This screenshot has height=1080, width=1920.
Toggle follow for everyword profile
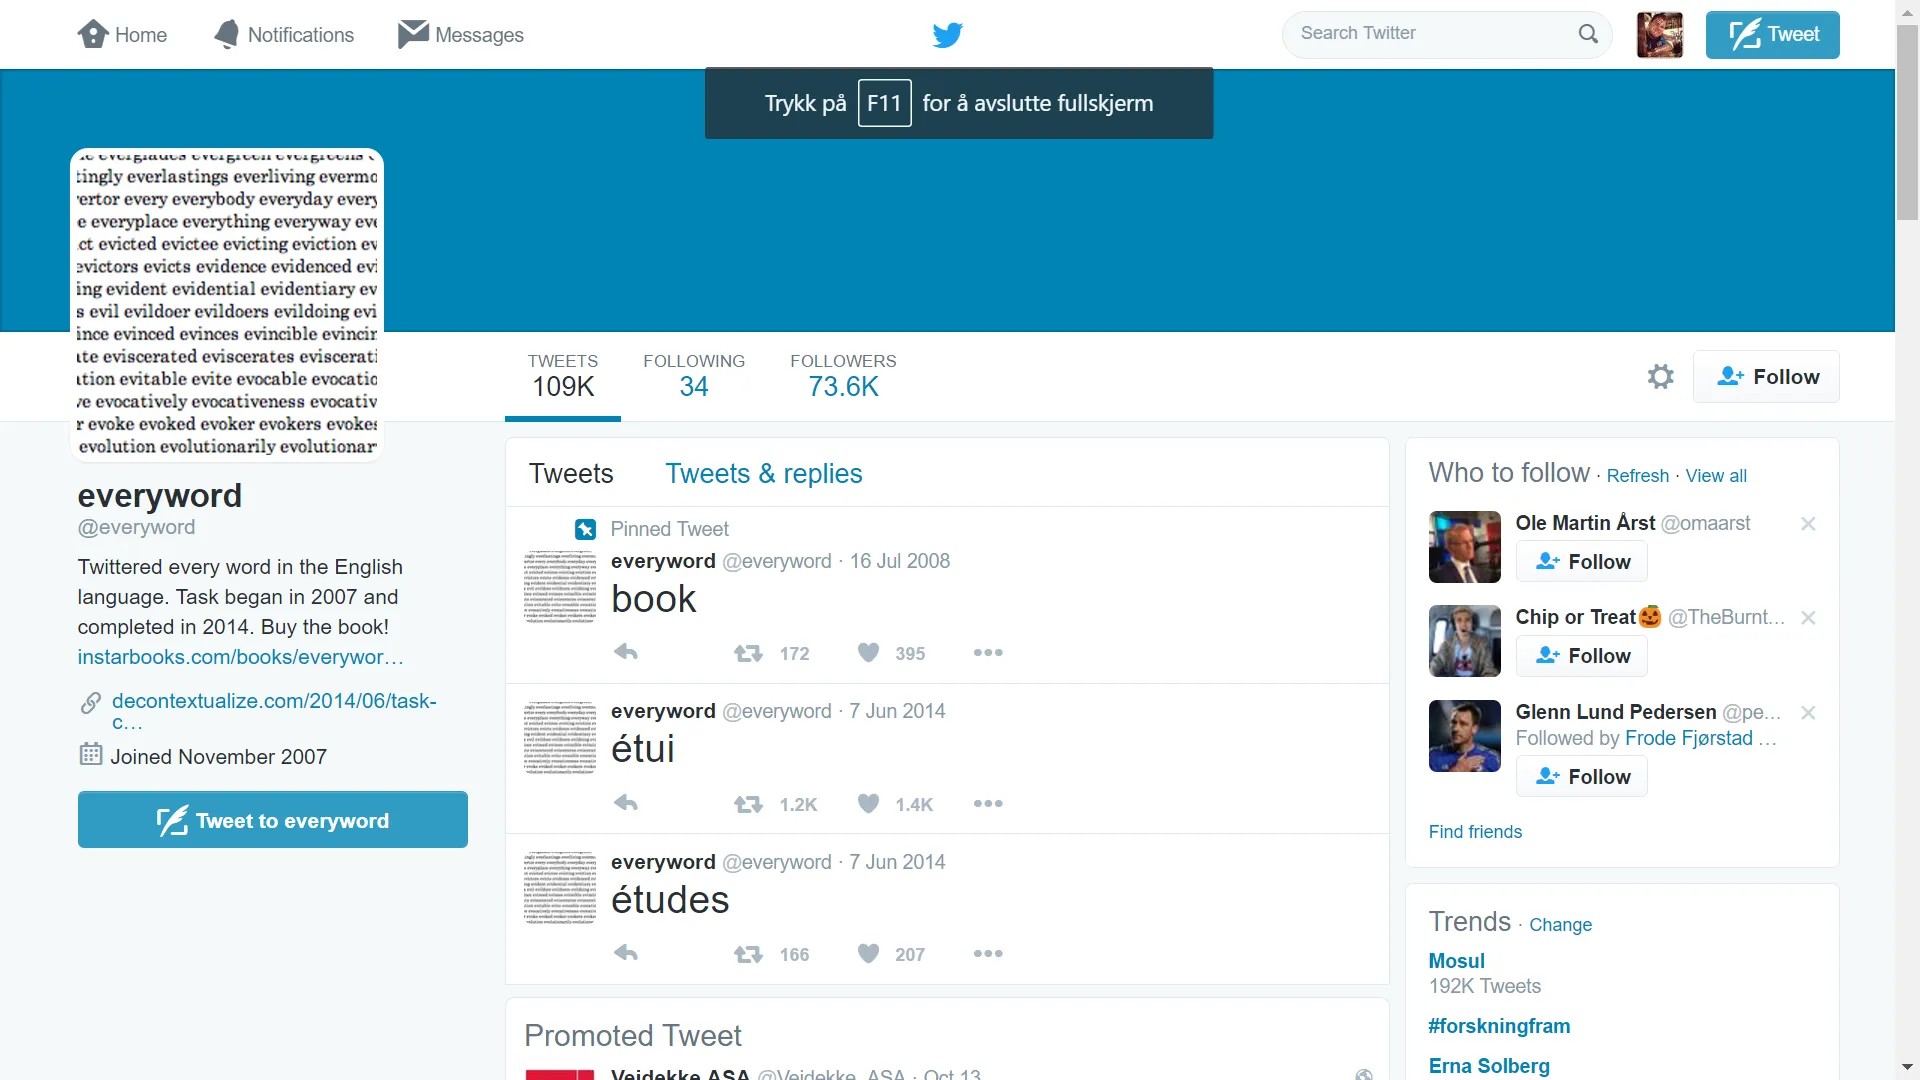pyautogui.click(x=1766, y=377)
